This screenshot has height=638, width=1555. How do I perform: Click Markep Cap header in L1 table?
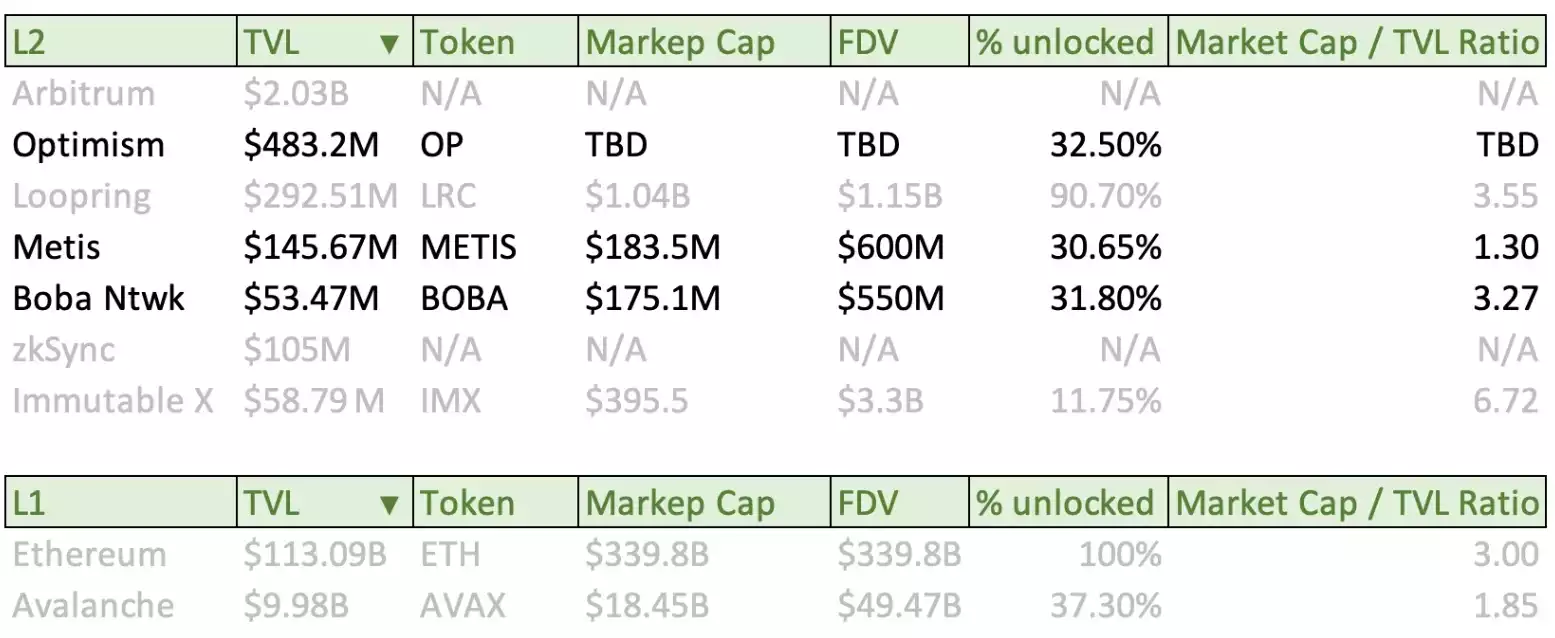(x=680, y=502)
